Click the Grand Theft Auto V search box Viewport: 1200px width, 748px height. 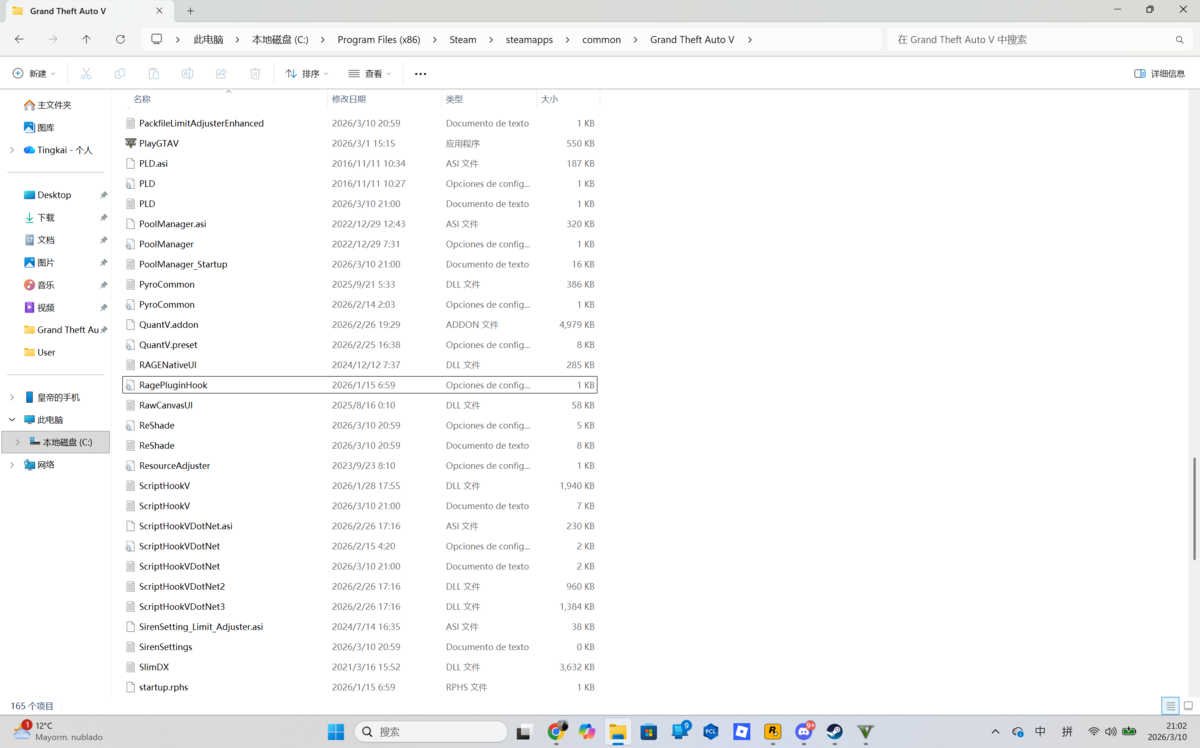tap(1030, 40)
